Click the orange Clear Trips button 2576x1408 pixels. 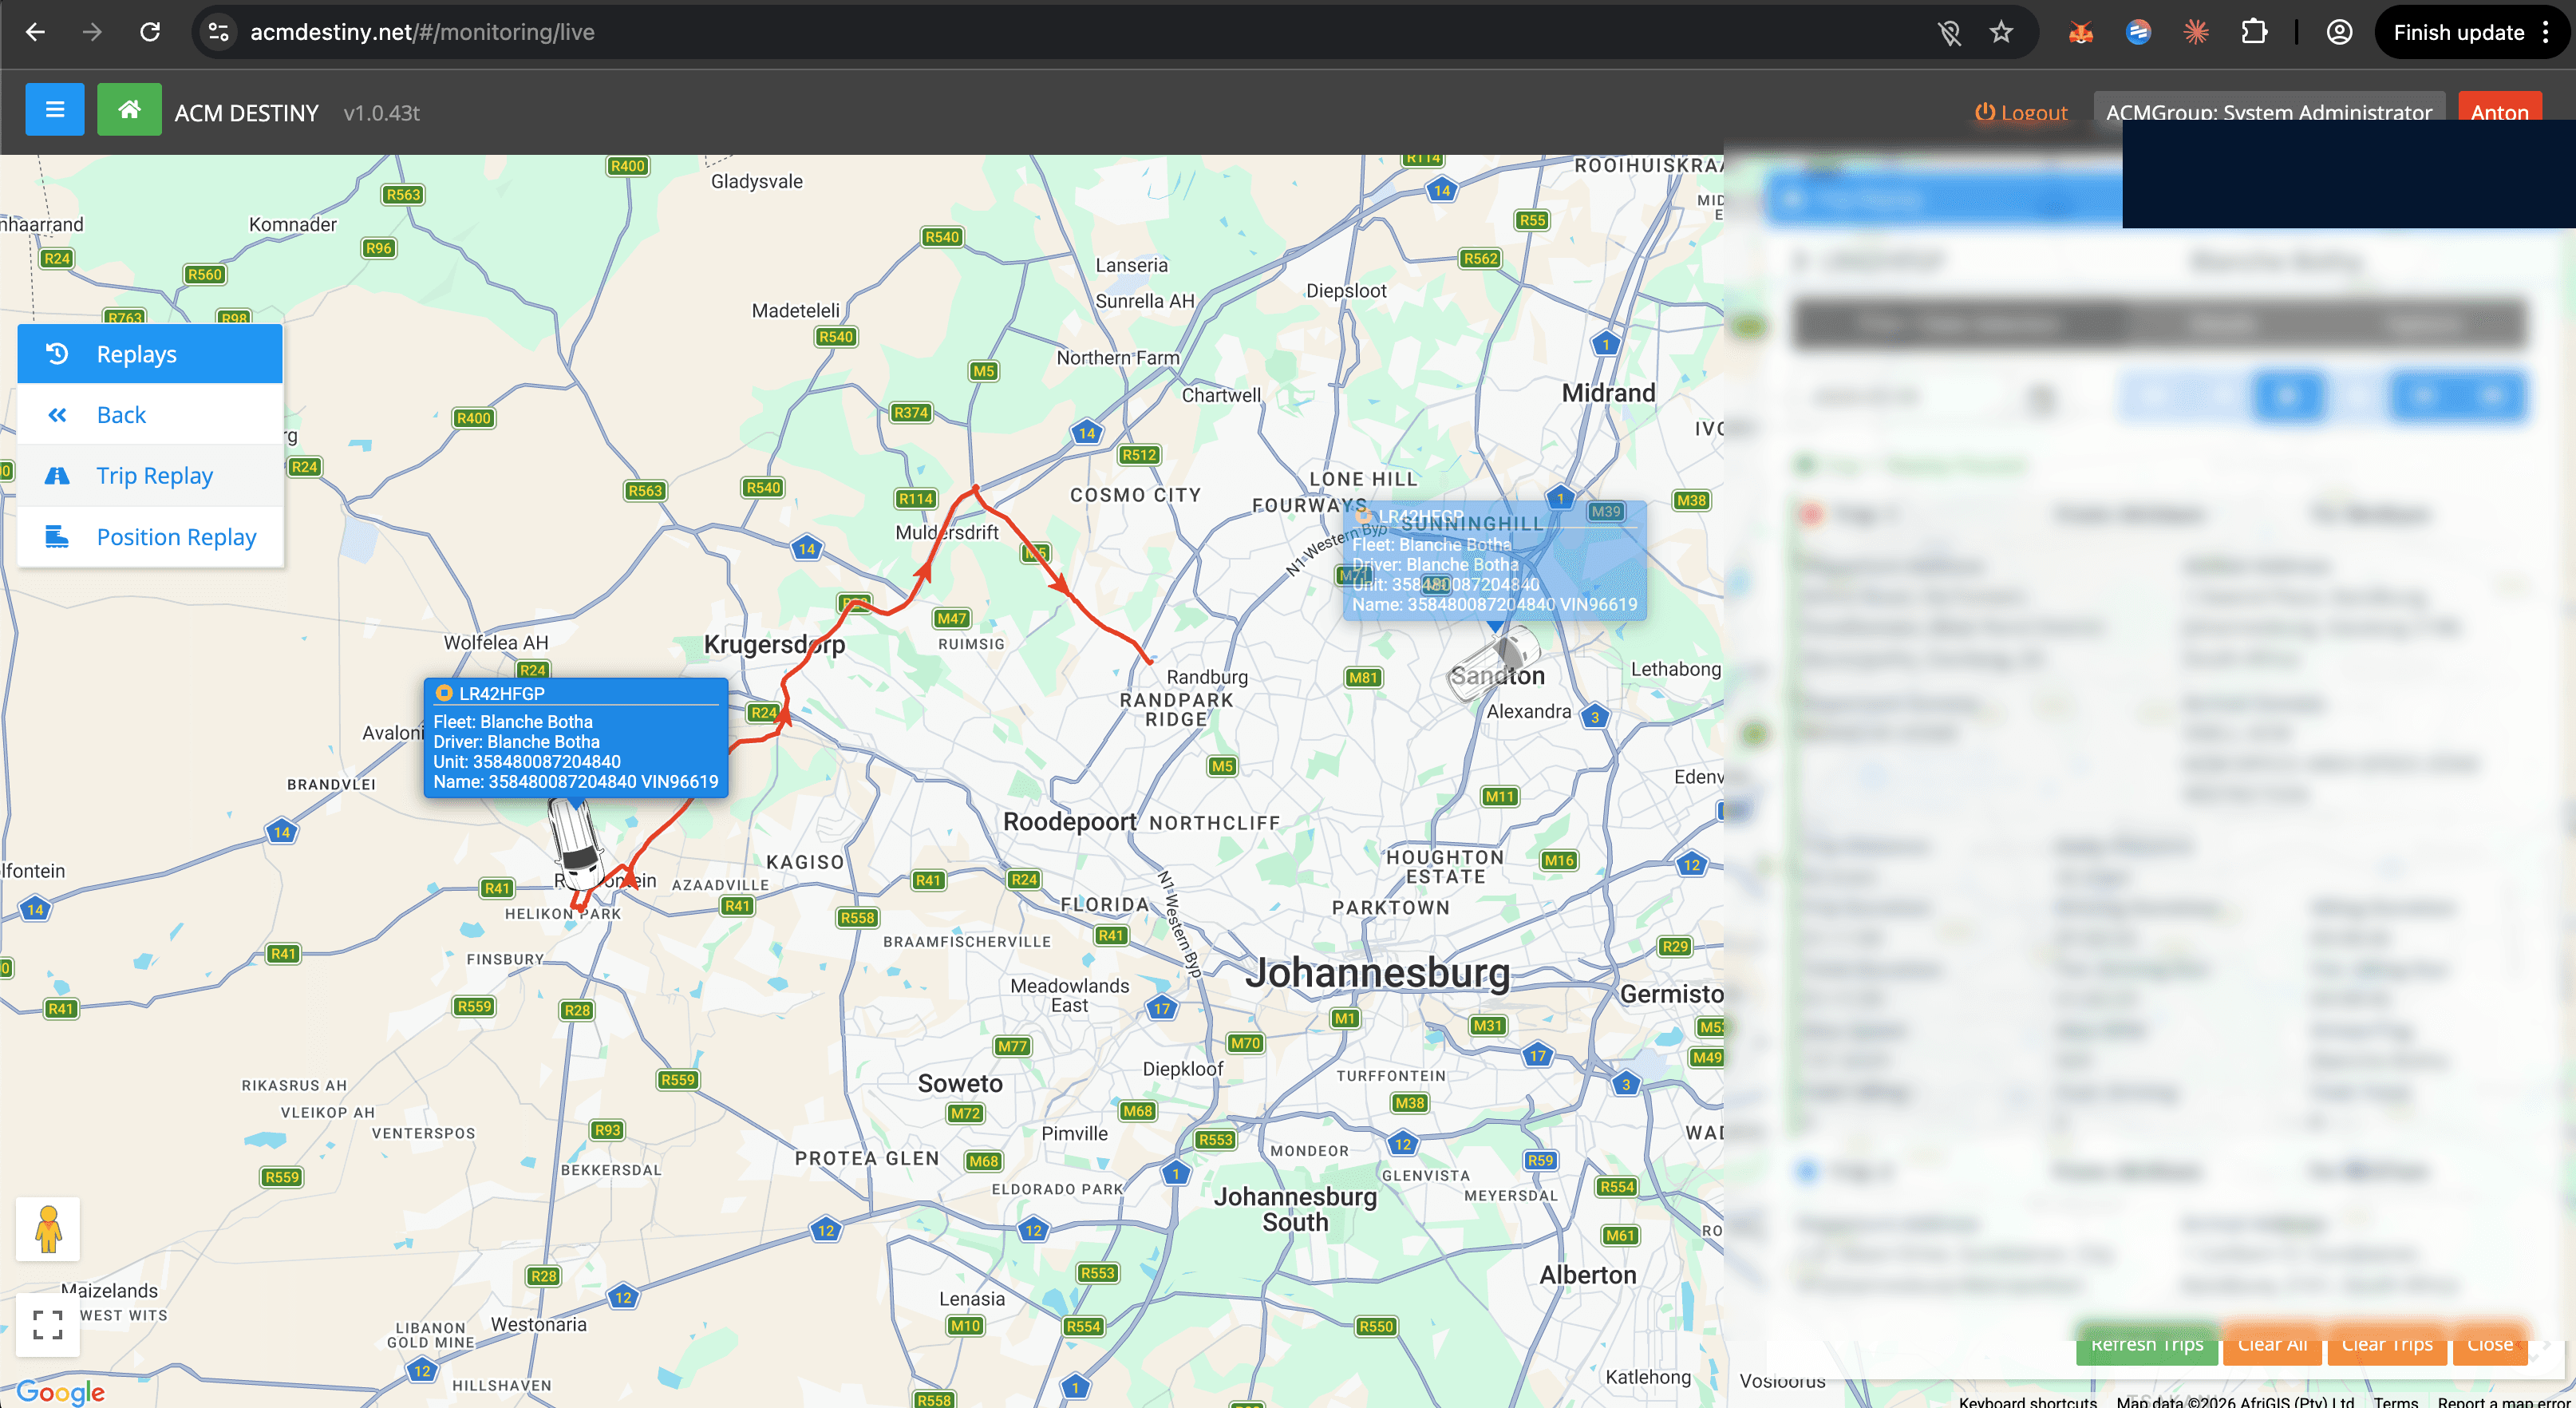pyautogui.click(x=2387, y=1344)
